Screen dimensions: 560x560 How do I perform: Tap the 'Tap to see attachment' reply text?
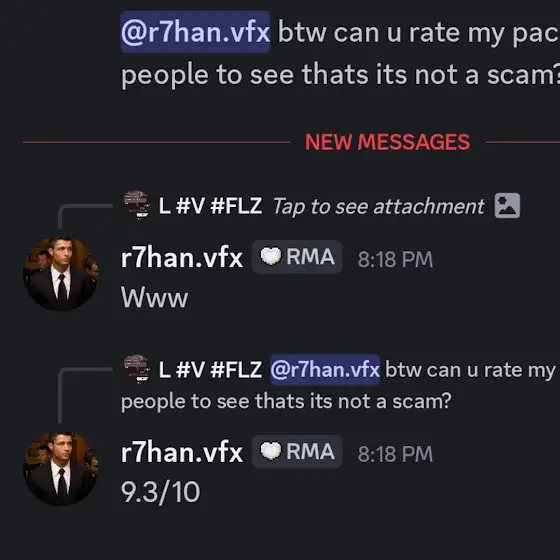(x=378, y=207)
